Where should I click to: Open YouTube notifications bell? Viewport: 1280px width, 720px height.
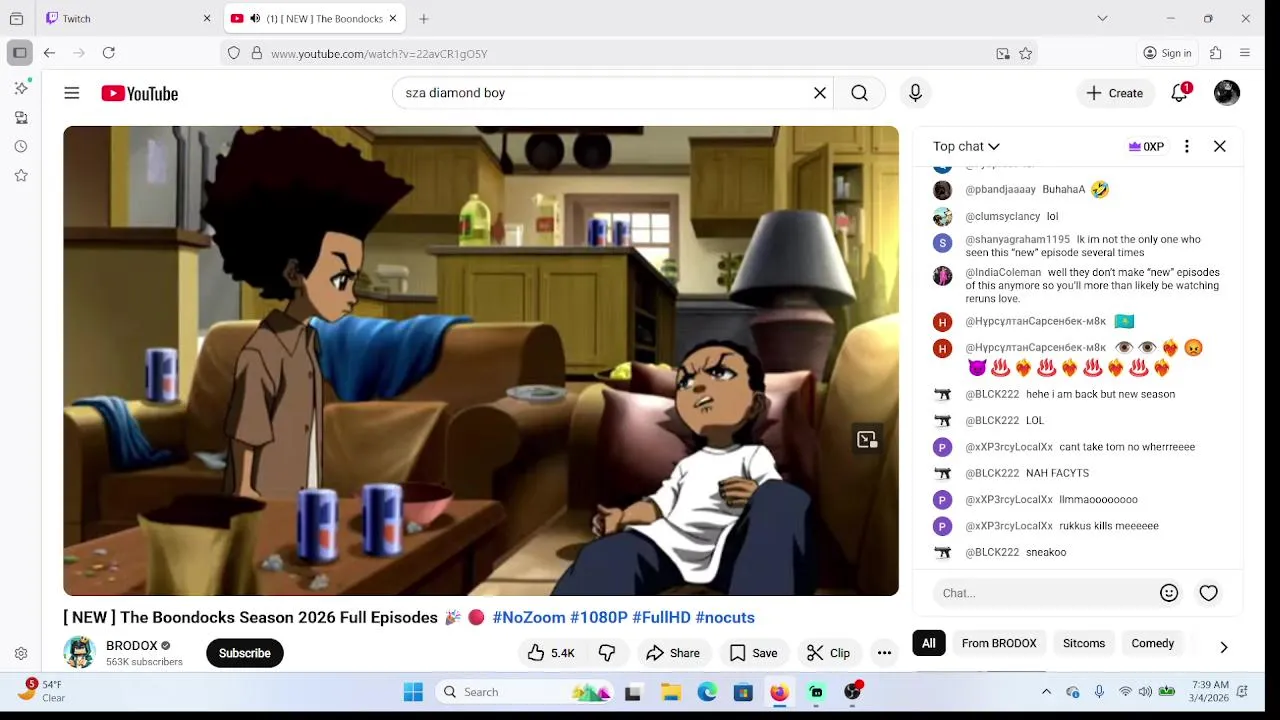1180,93
